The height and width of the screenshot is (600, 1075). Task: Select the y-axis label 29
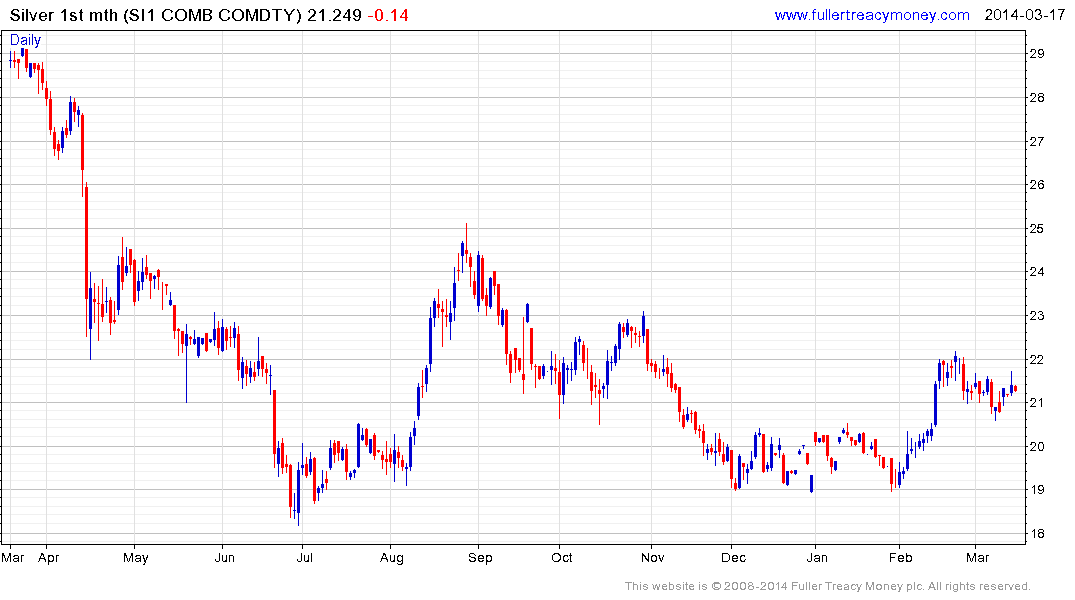[1037, 54]
